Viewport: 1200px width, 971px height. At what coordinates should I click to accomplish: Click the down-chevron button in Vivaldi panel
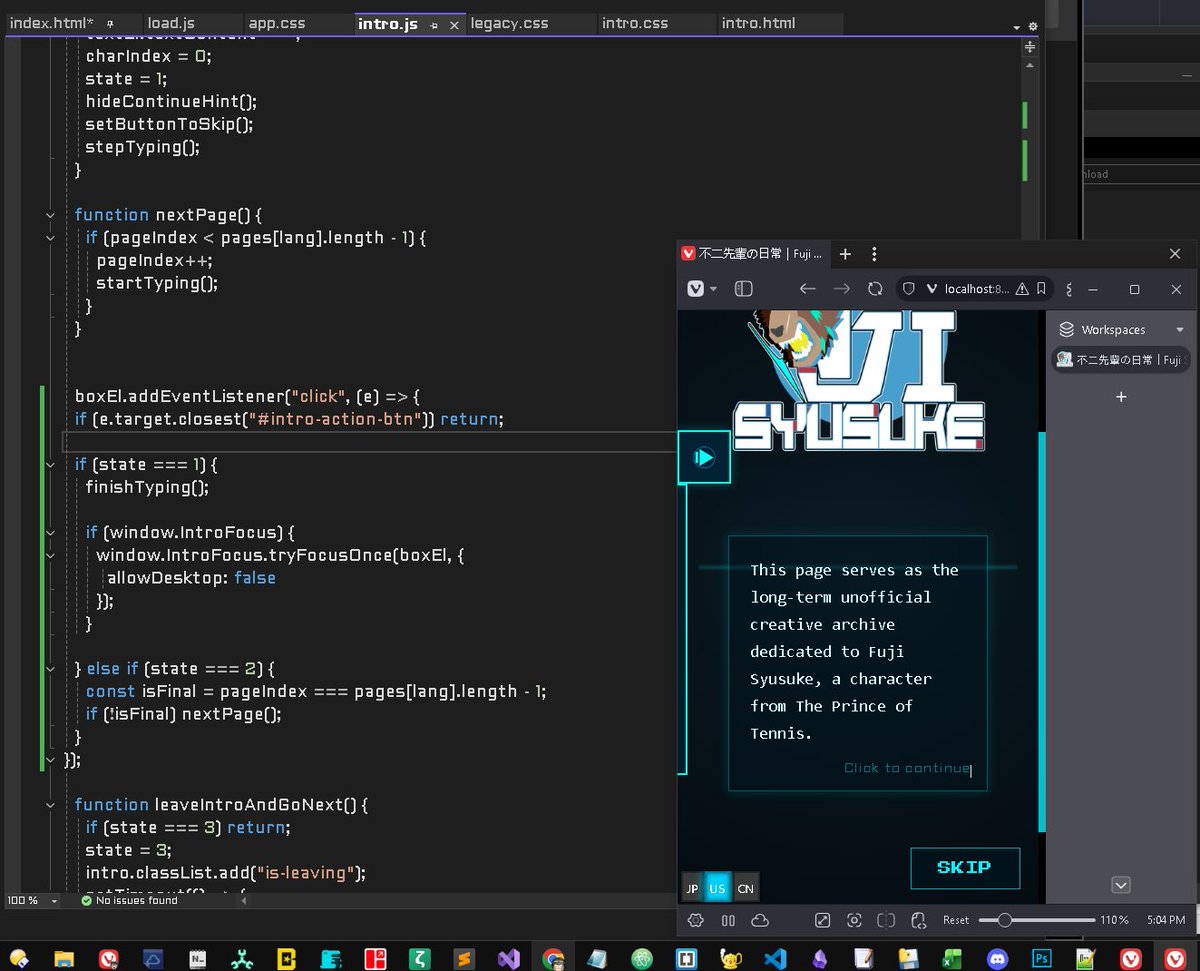click(x=1121, y=885)
